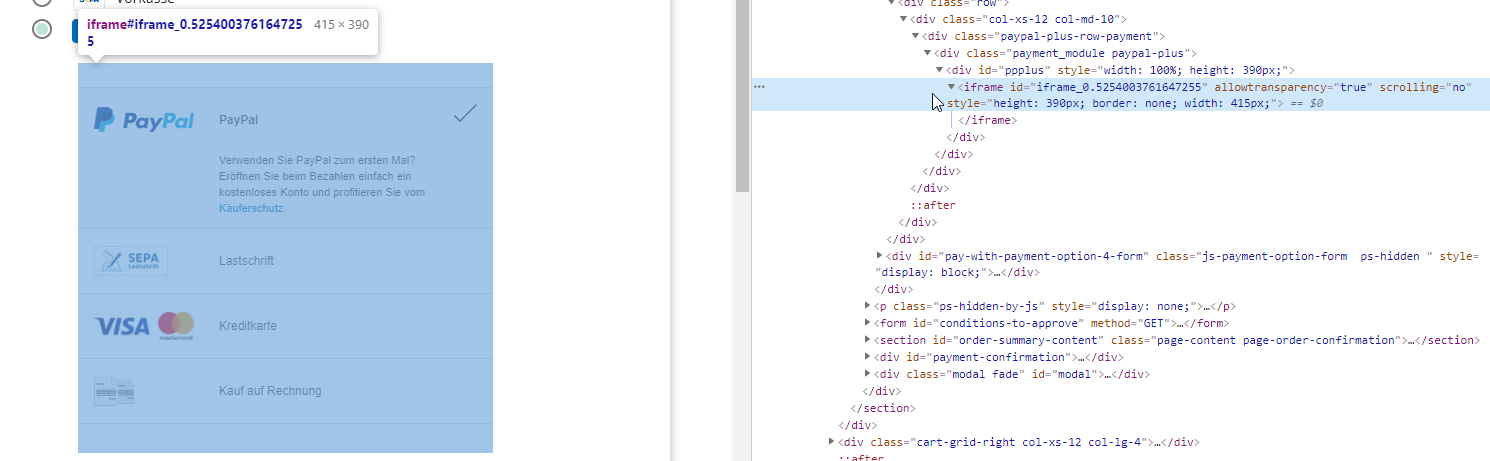Click the iframe tooltip label showing 415 × 390
This screenshot has height=461, width=1490.
pyautogui.click(x=342, y=24)
